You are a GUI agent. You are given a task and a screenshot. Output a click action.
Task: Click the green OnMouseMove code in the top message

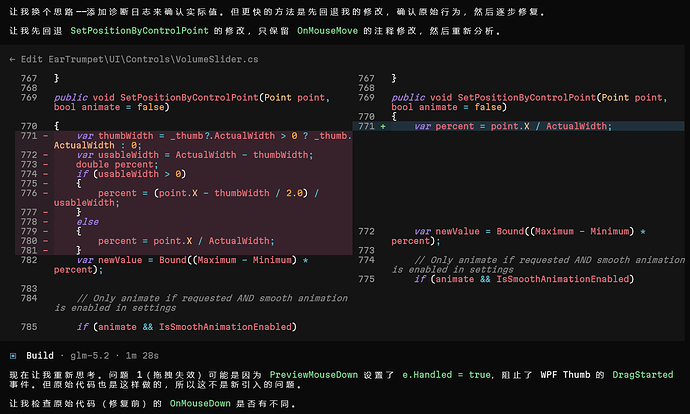327,31
